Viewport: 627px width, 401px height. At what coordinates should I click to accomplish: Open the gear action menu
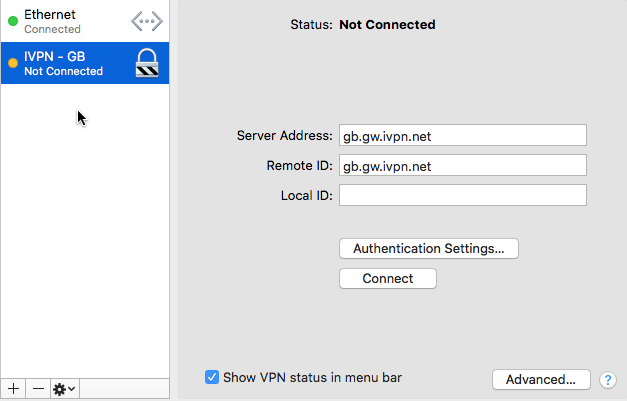[65, 389]
